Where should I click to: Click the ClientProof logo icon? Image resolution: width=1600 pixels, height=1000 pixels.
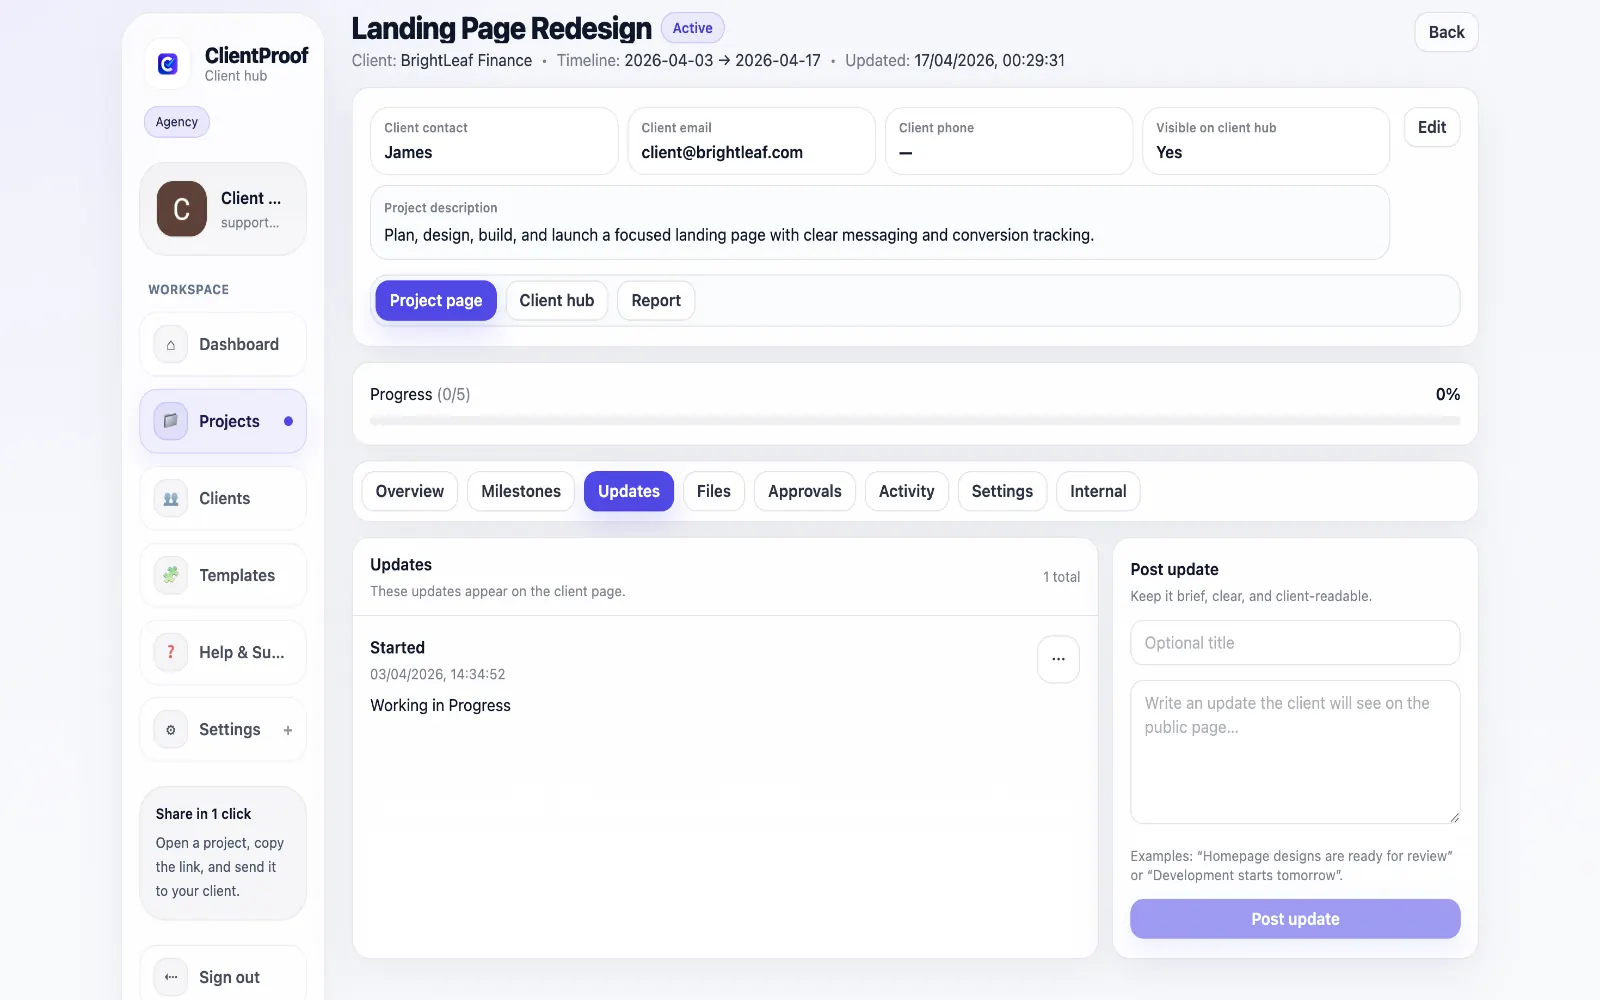[168, 64]
